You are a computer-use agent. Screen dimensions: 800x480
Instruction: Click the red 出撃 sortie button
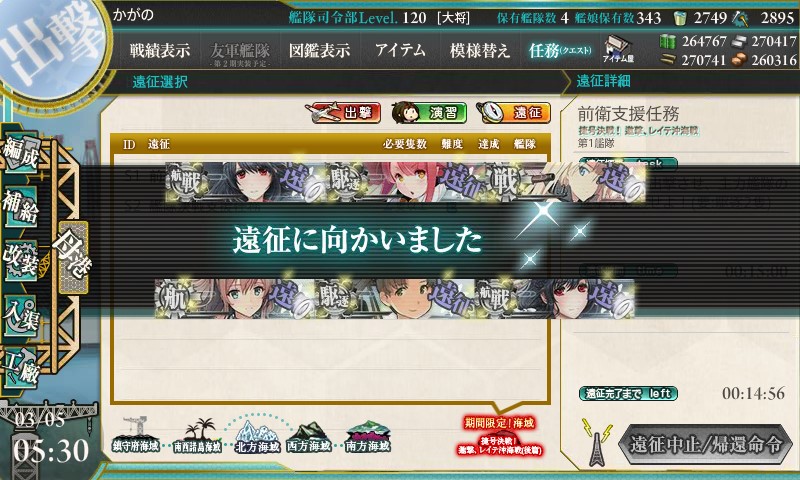(x=344, y=113)
